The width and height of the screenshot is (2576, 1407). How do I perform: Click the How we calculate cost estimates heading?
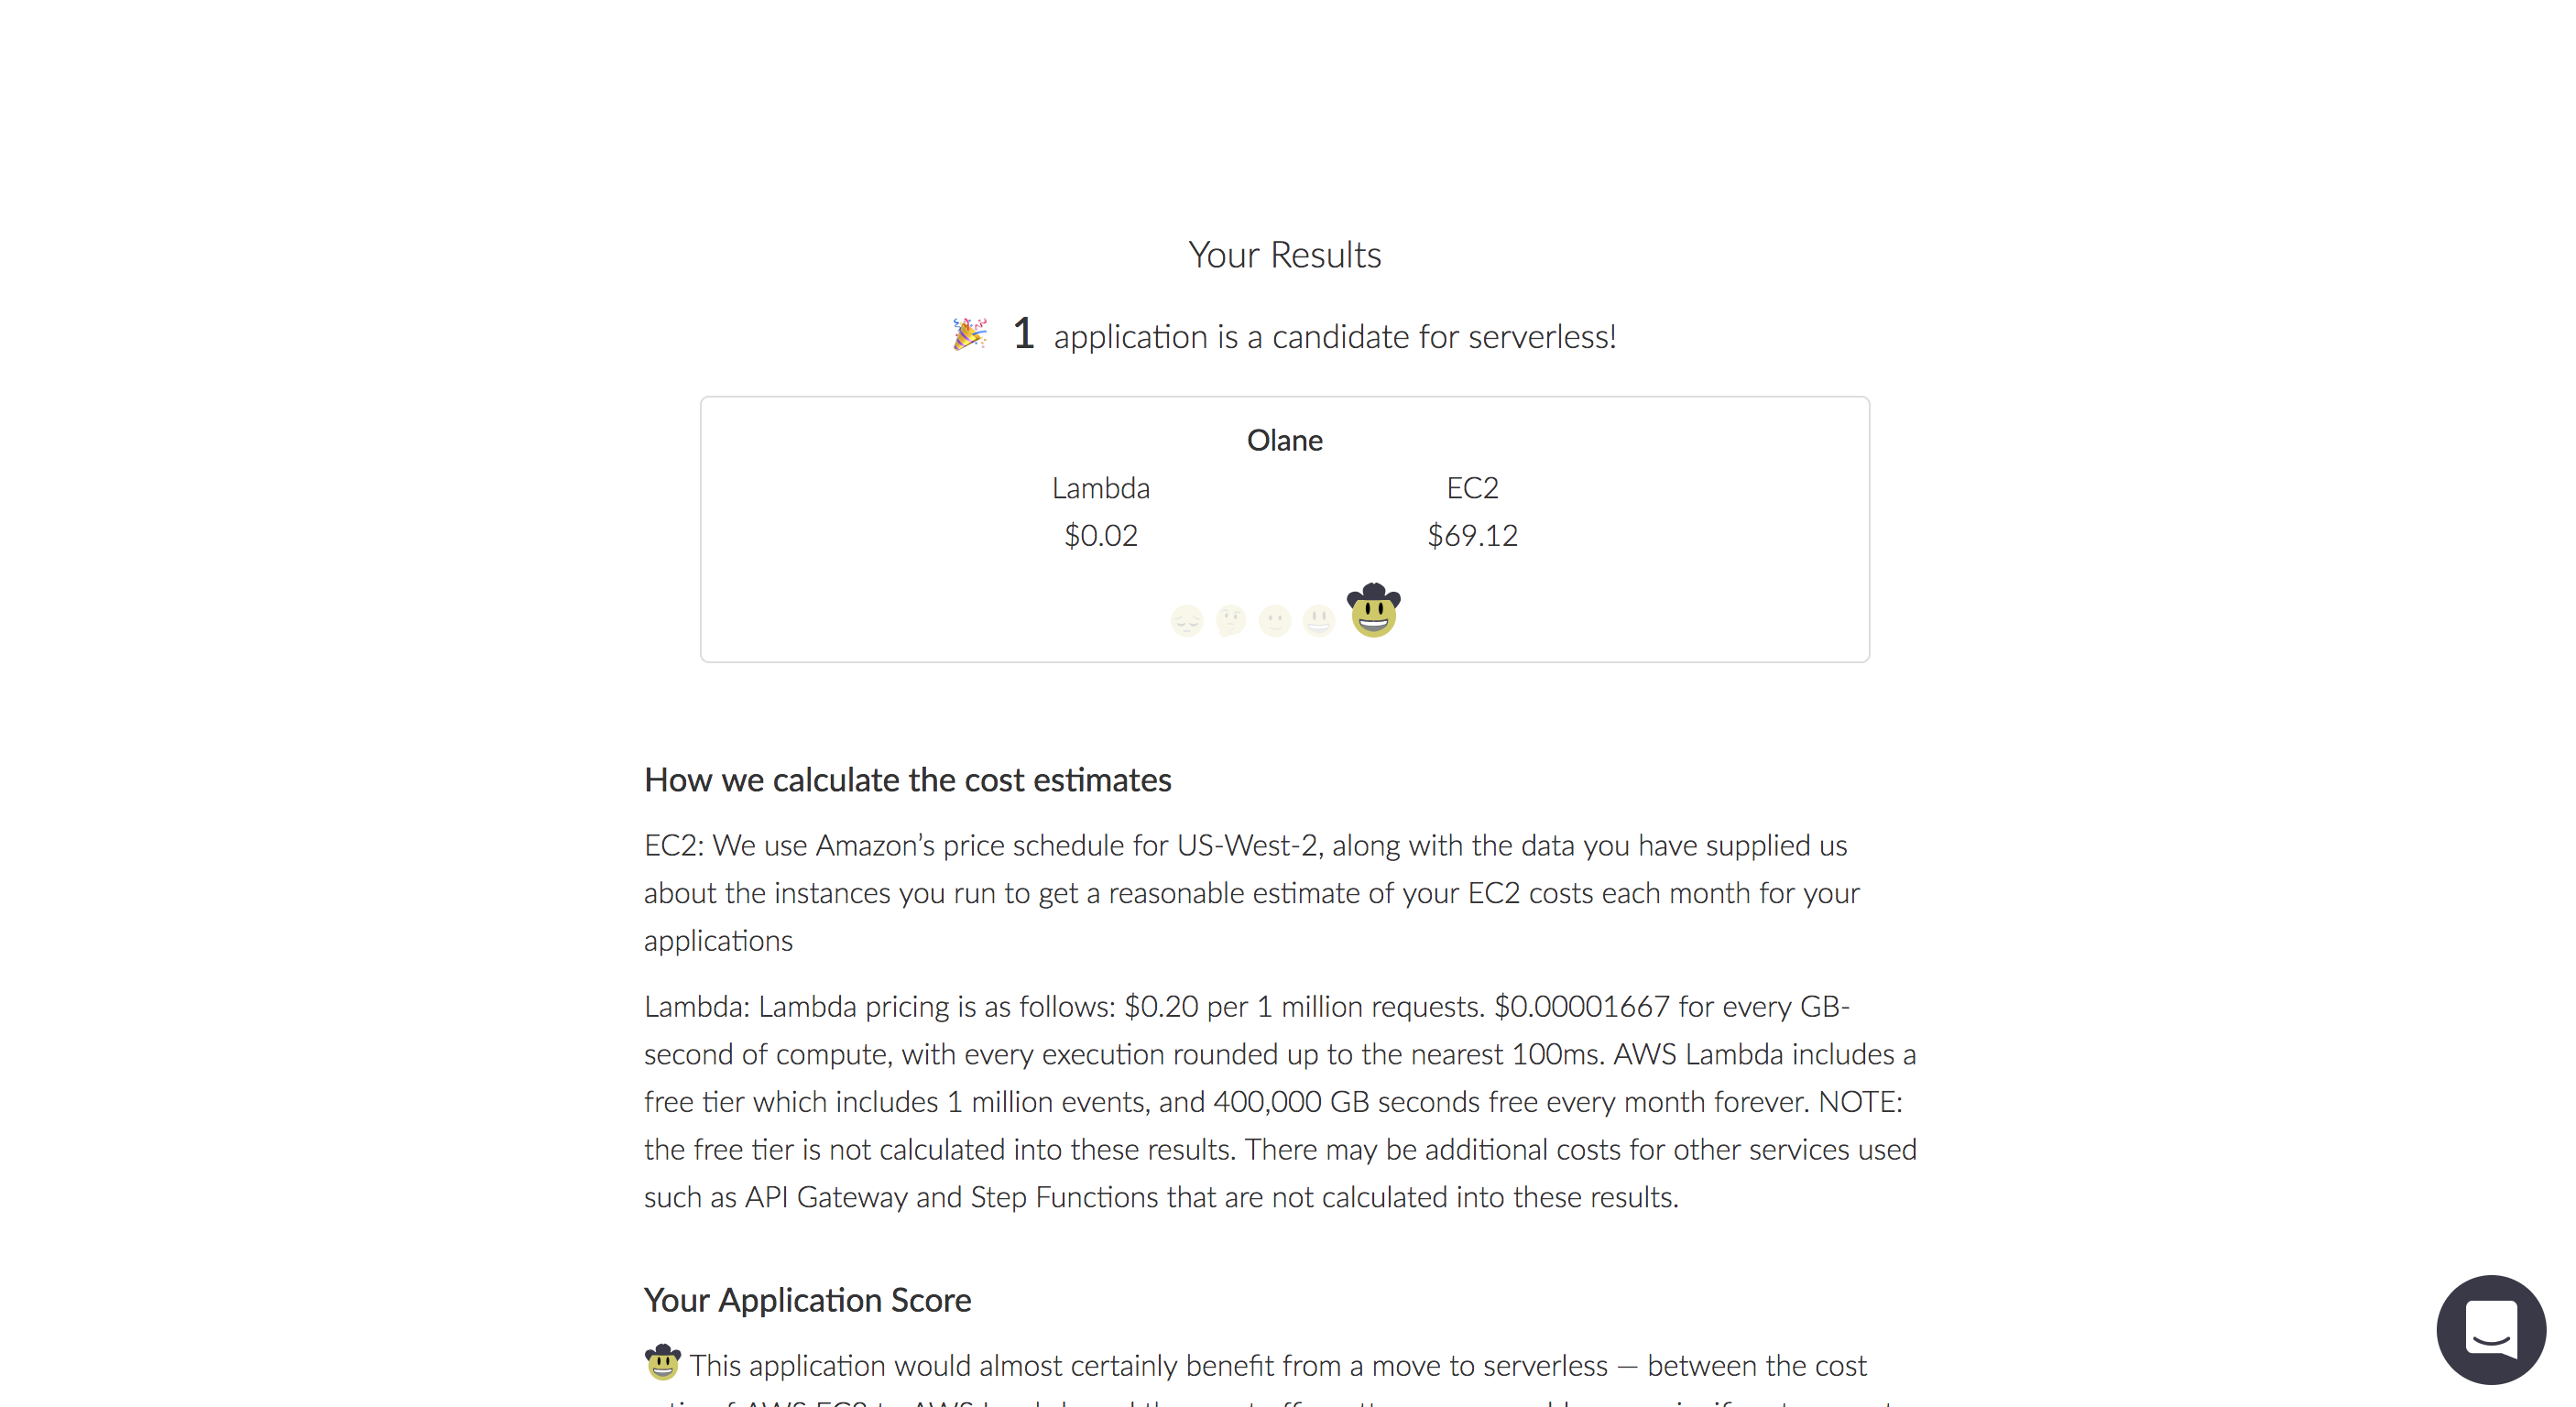(907, 780)
